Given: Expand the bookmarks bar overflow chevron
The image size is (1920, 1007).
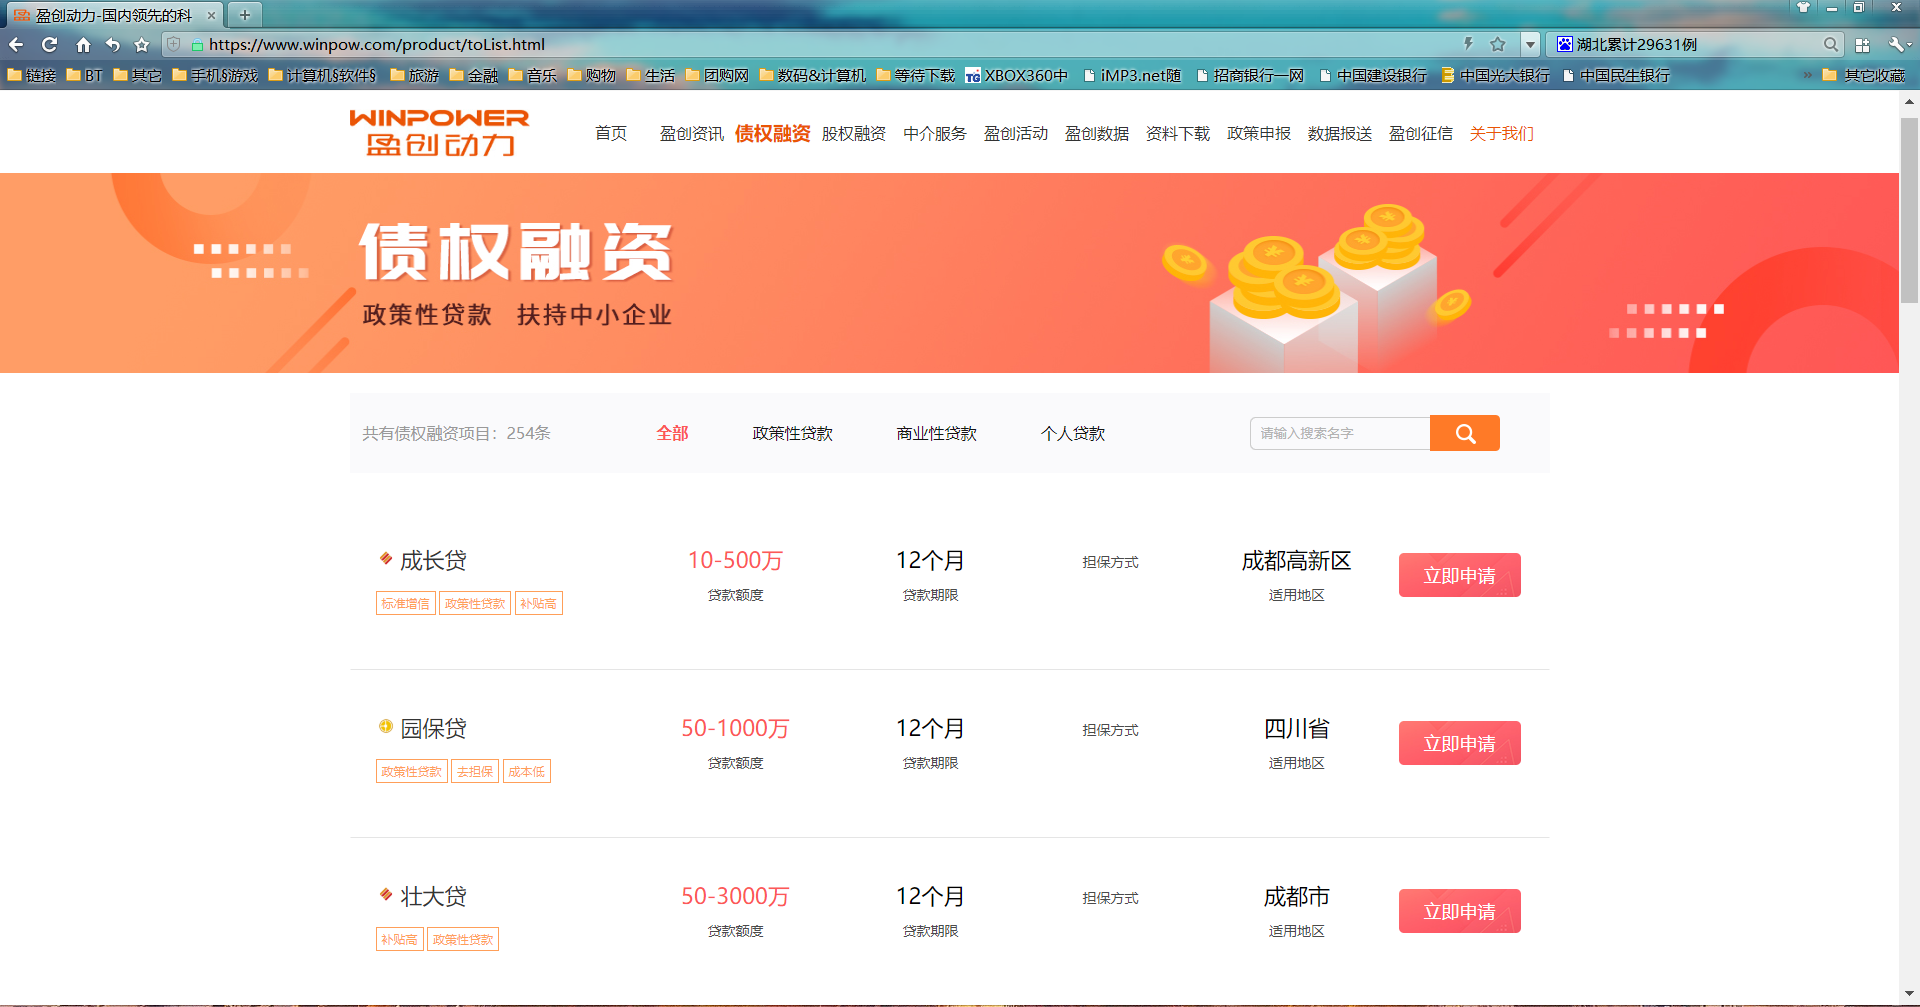Looking at the screenshot, I should [x=1807, y=75].
